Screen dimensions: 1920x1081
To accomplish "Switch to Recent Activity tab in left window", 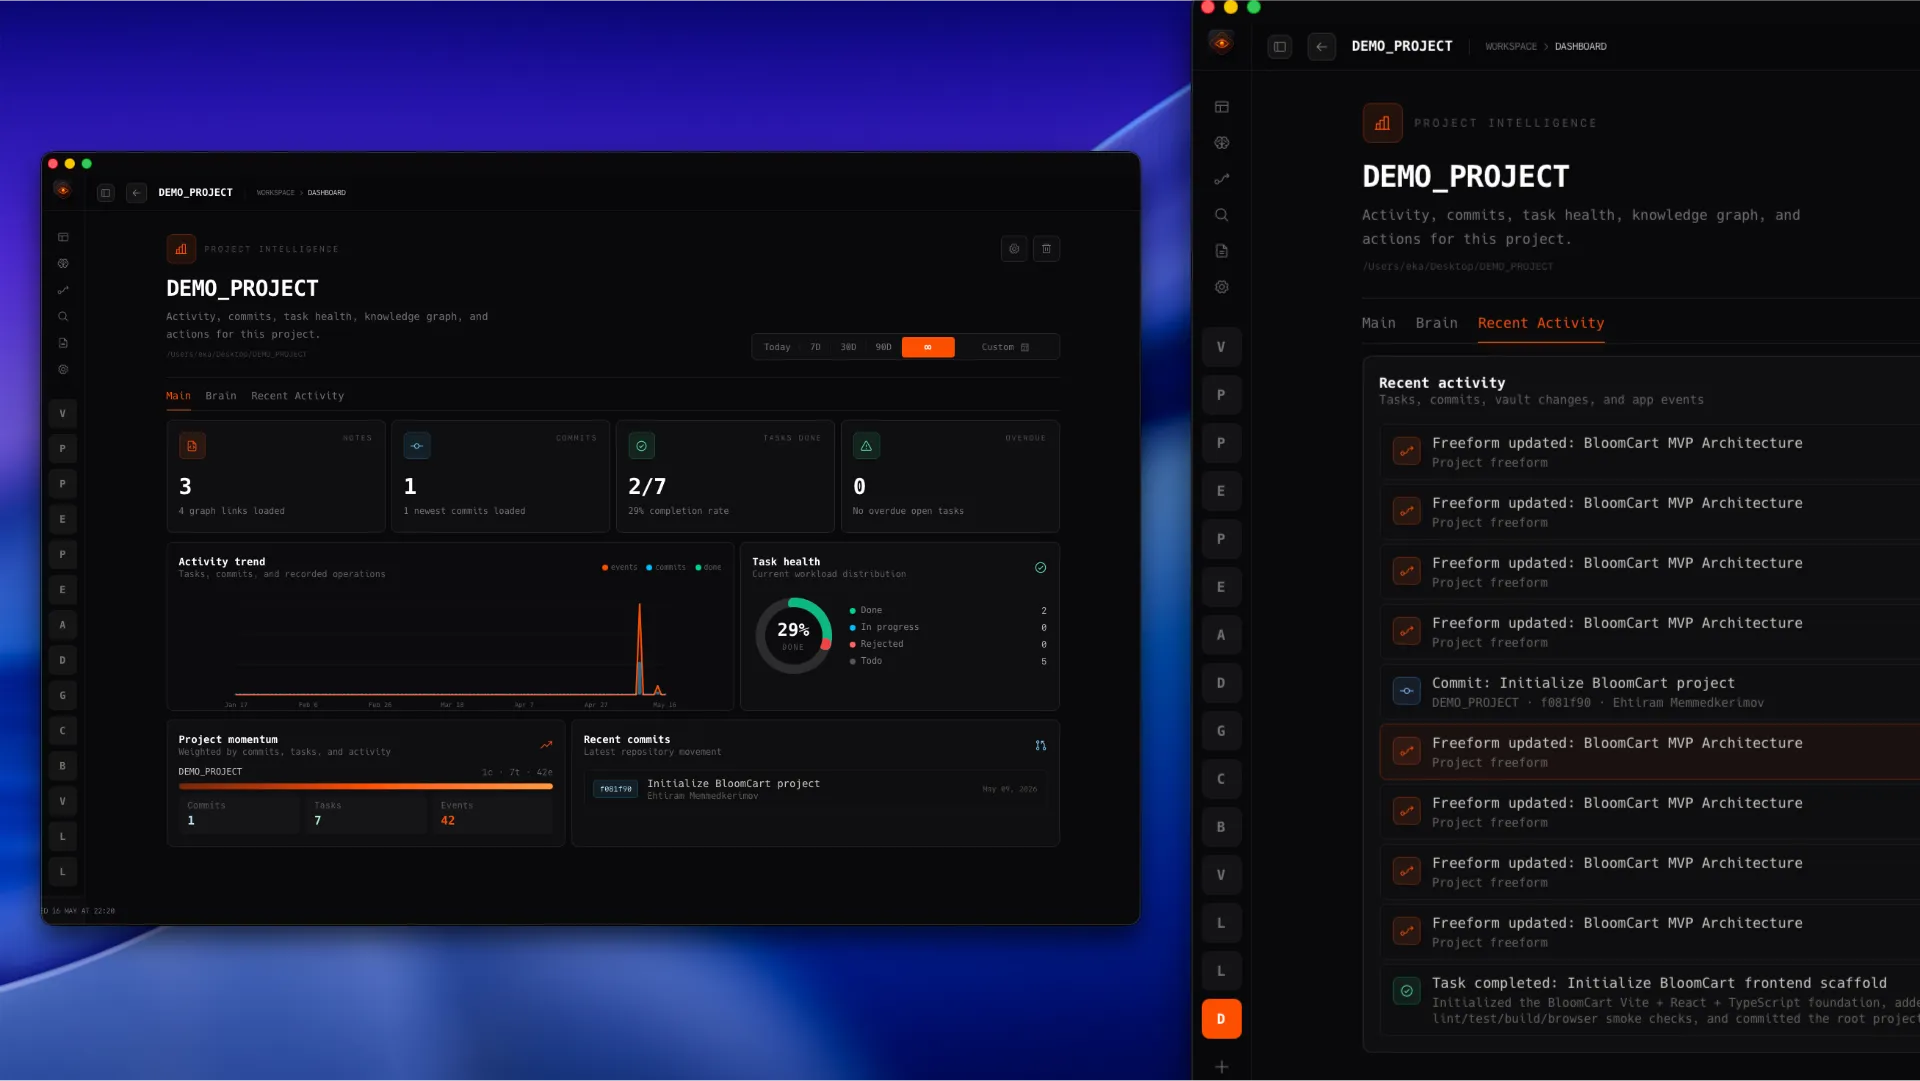I will point(297,396).
